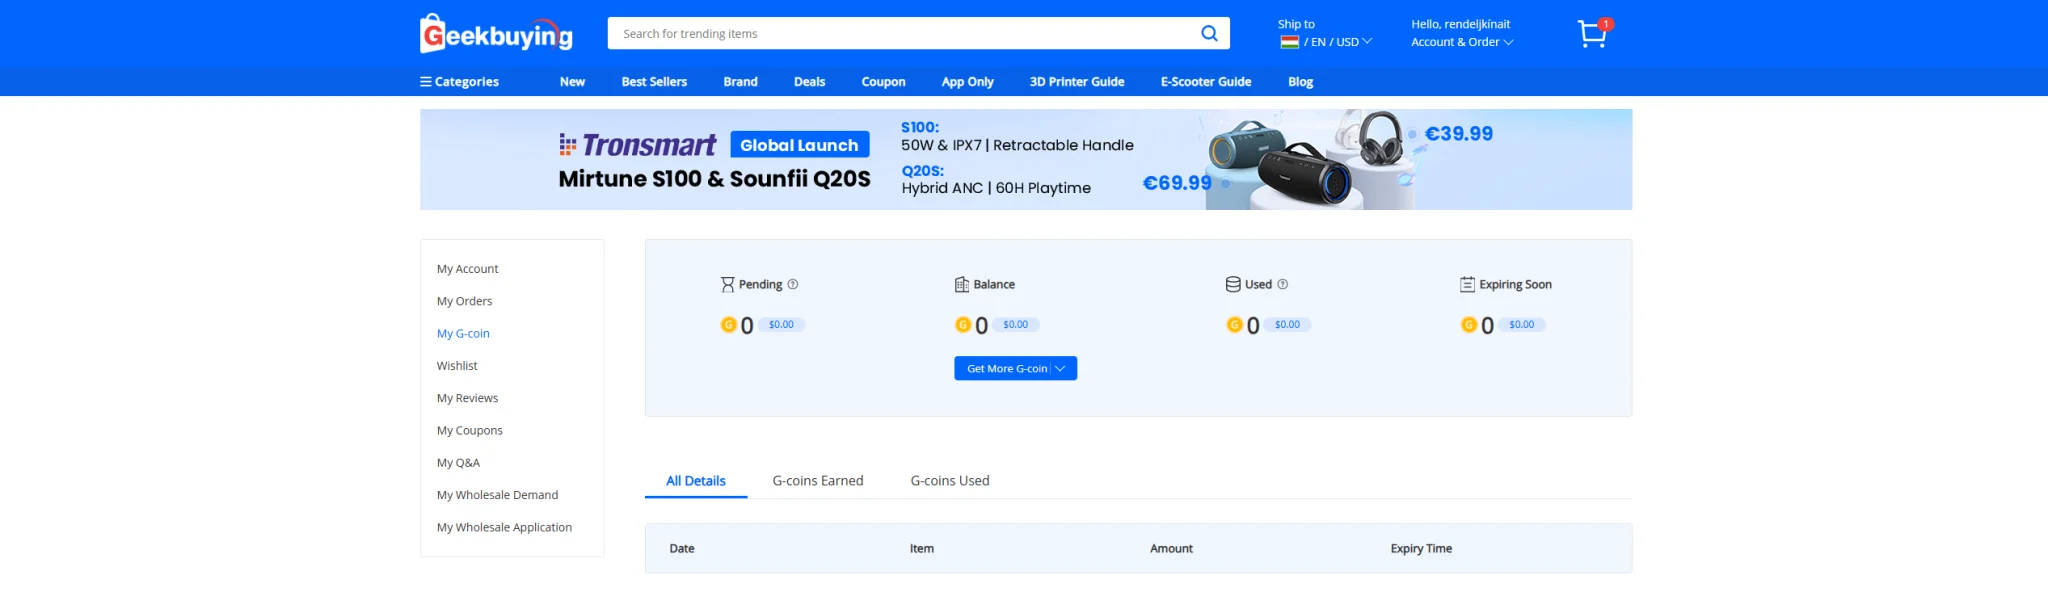Screen dimensions: 2048x596
Task: Click the Pending help question mark icon
Action: pos(793,284)
